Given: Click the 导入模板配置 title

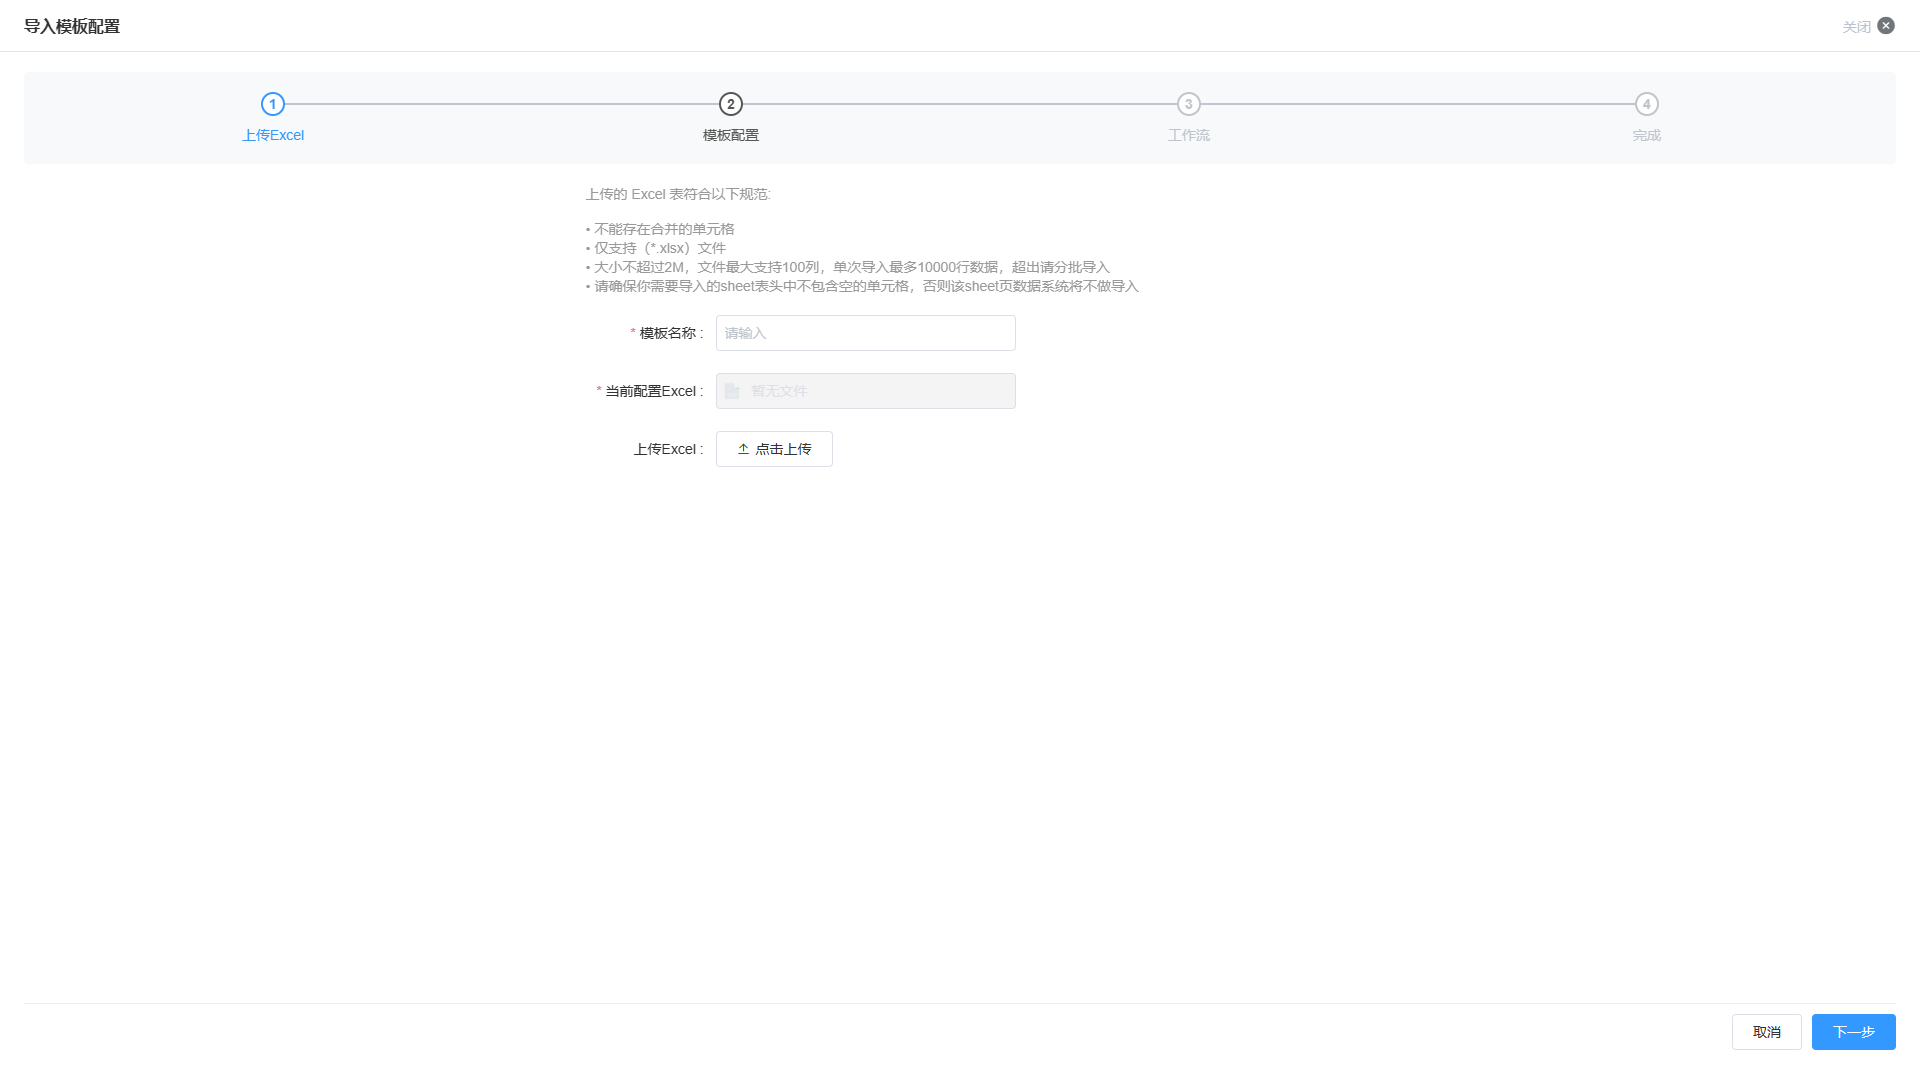Looking at the screenshot, I should coord(72,27).
